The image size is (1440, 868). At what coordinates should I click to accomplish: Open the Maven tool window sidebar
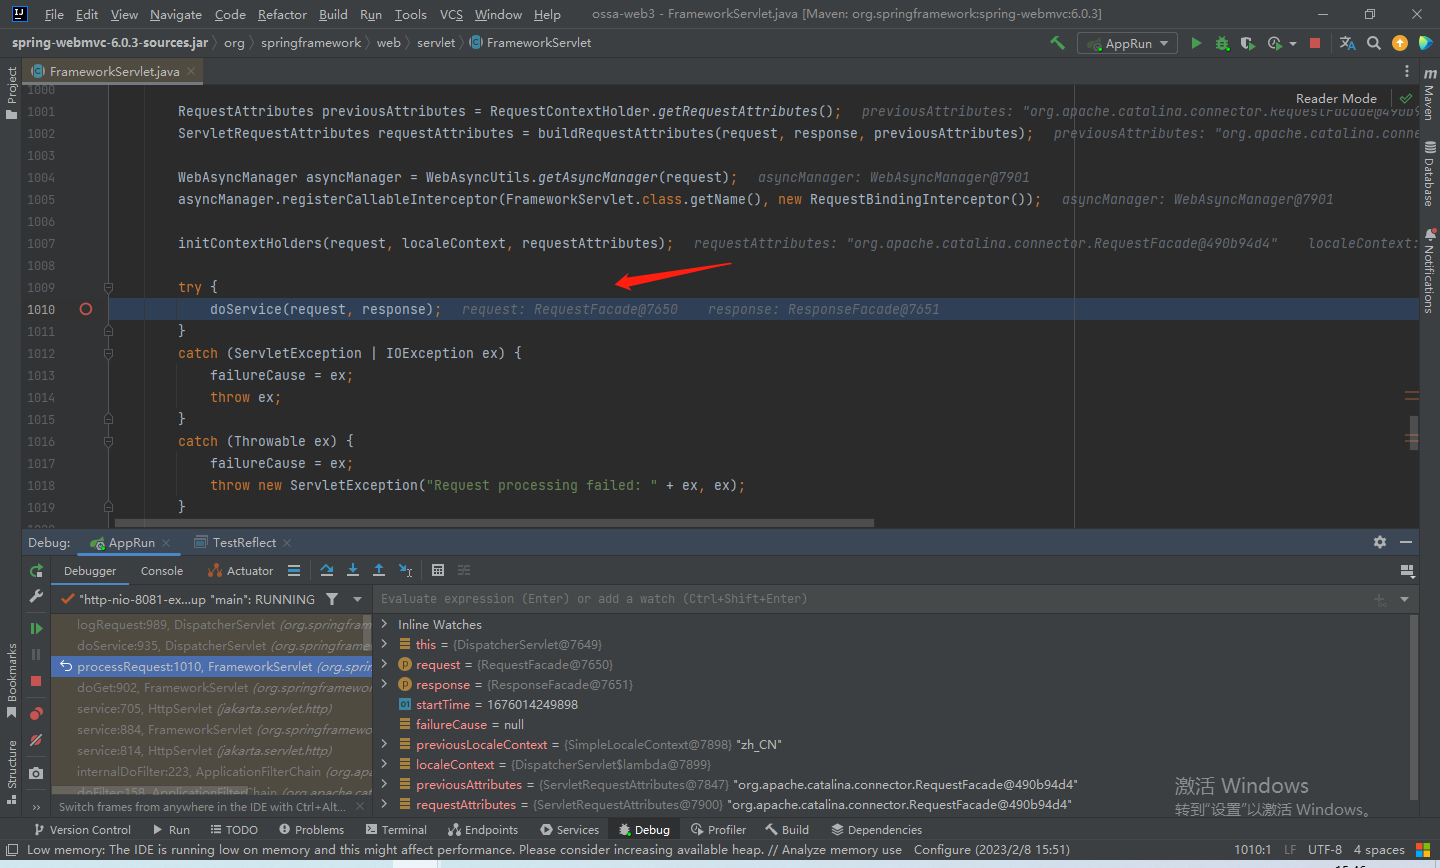click(1429, 96)
